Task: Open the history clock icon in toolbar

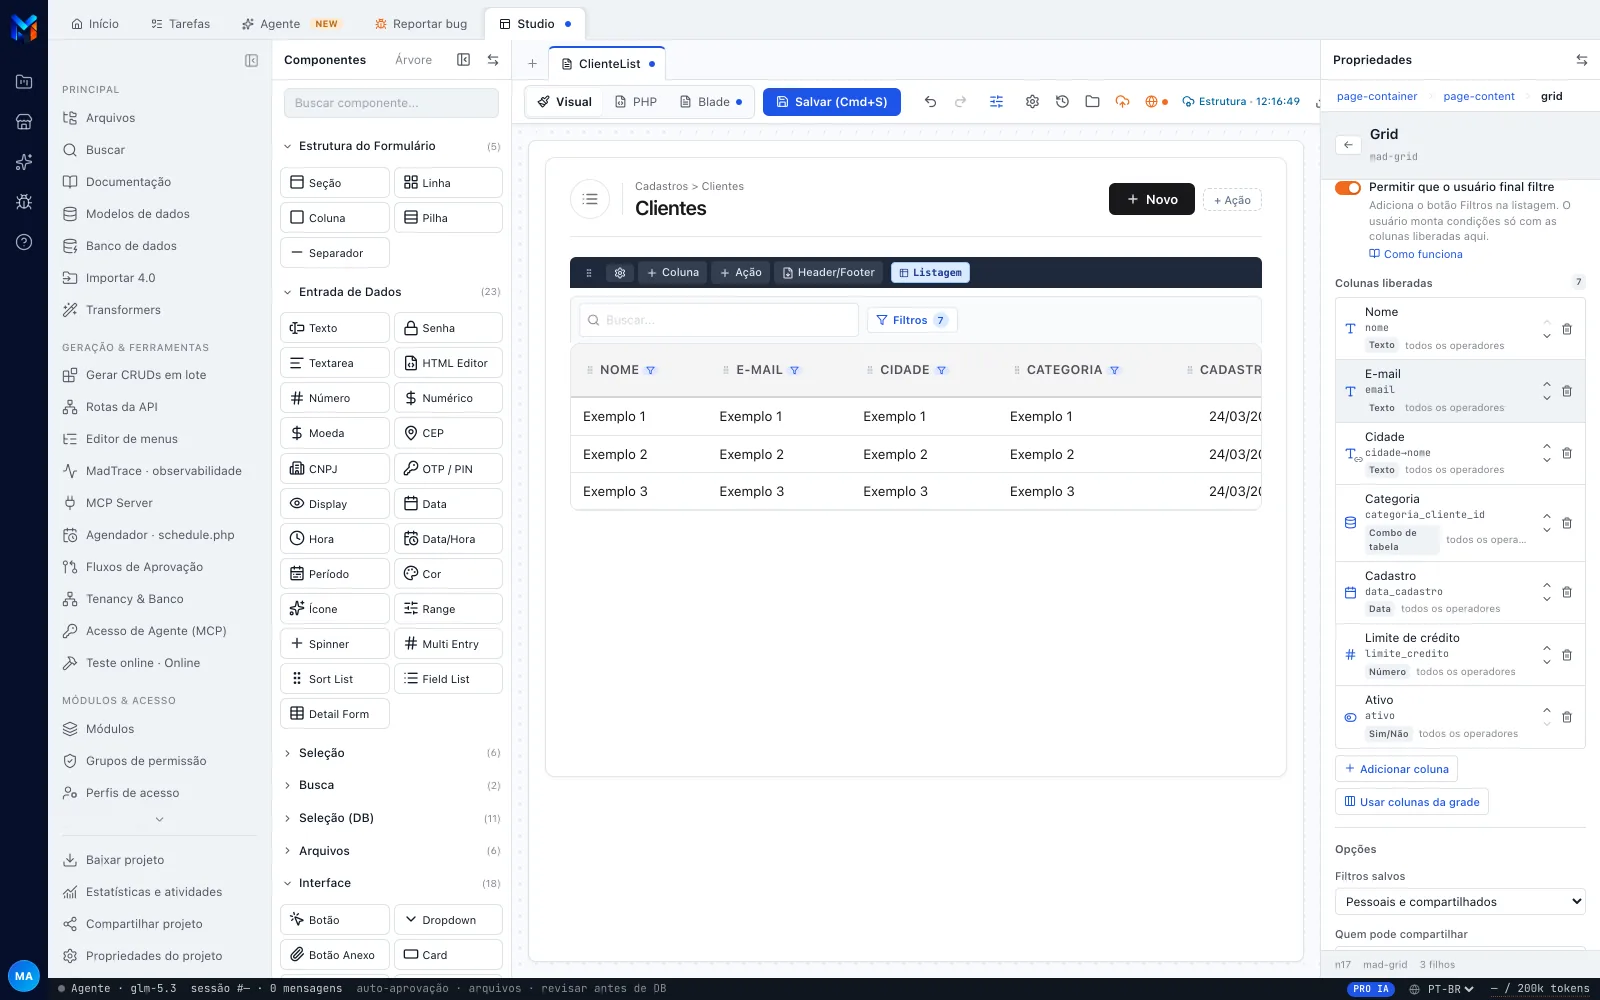Action: pos(1062,102)
